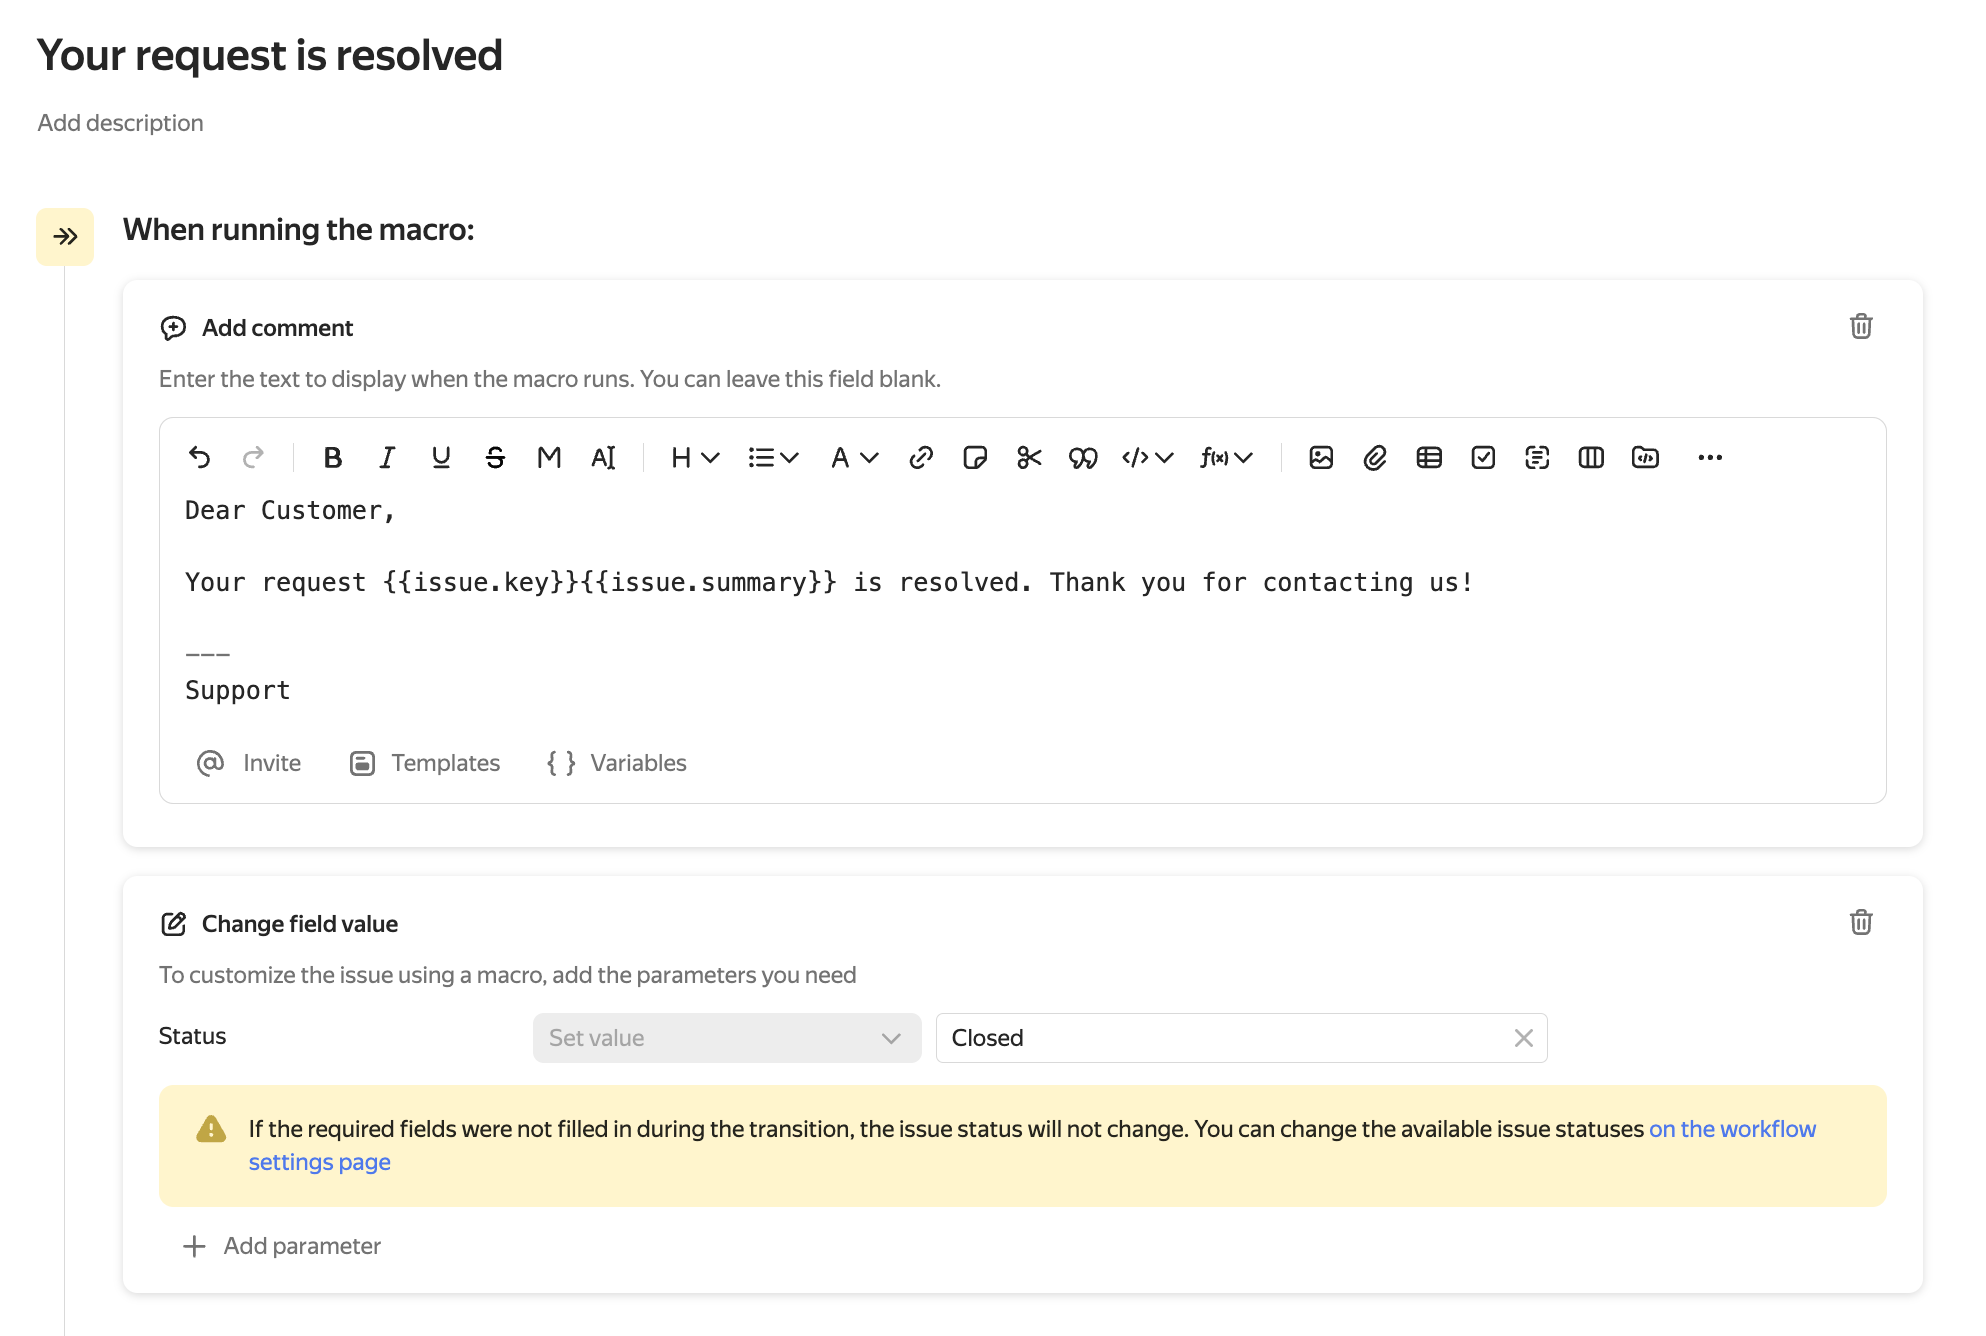Image resolution: width=1986 pixels, height=1336 pixels.
Task: Insert a blockquote with the quotes icon
Action: [1083, 457]
